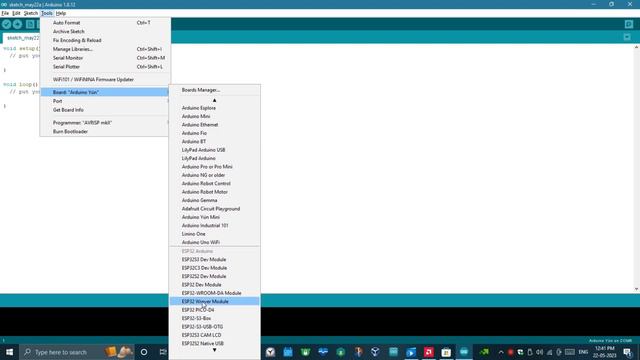Select the LilyPad Arduino board
The image size is (640, 360).
click(x=215, y=158)
